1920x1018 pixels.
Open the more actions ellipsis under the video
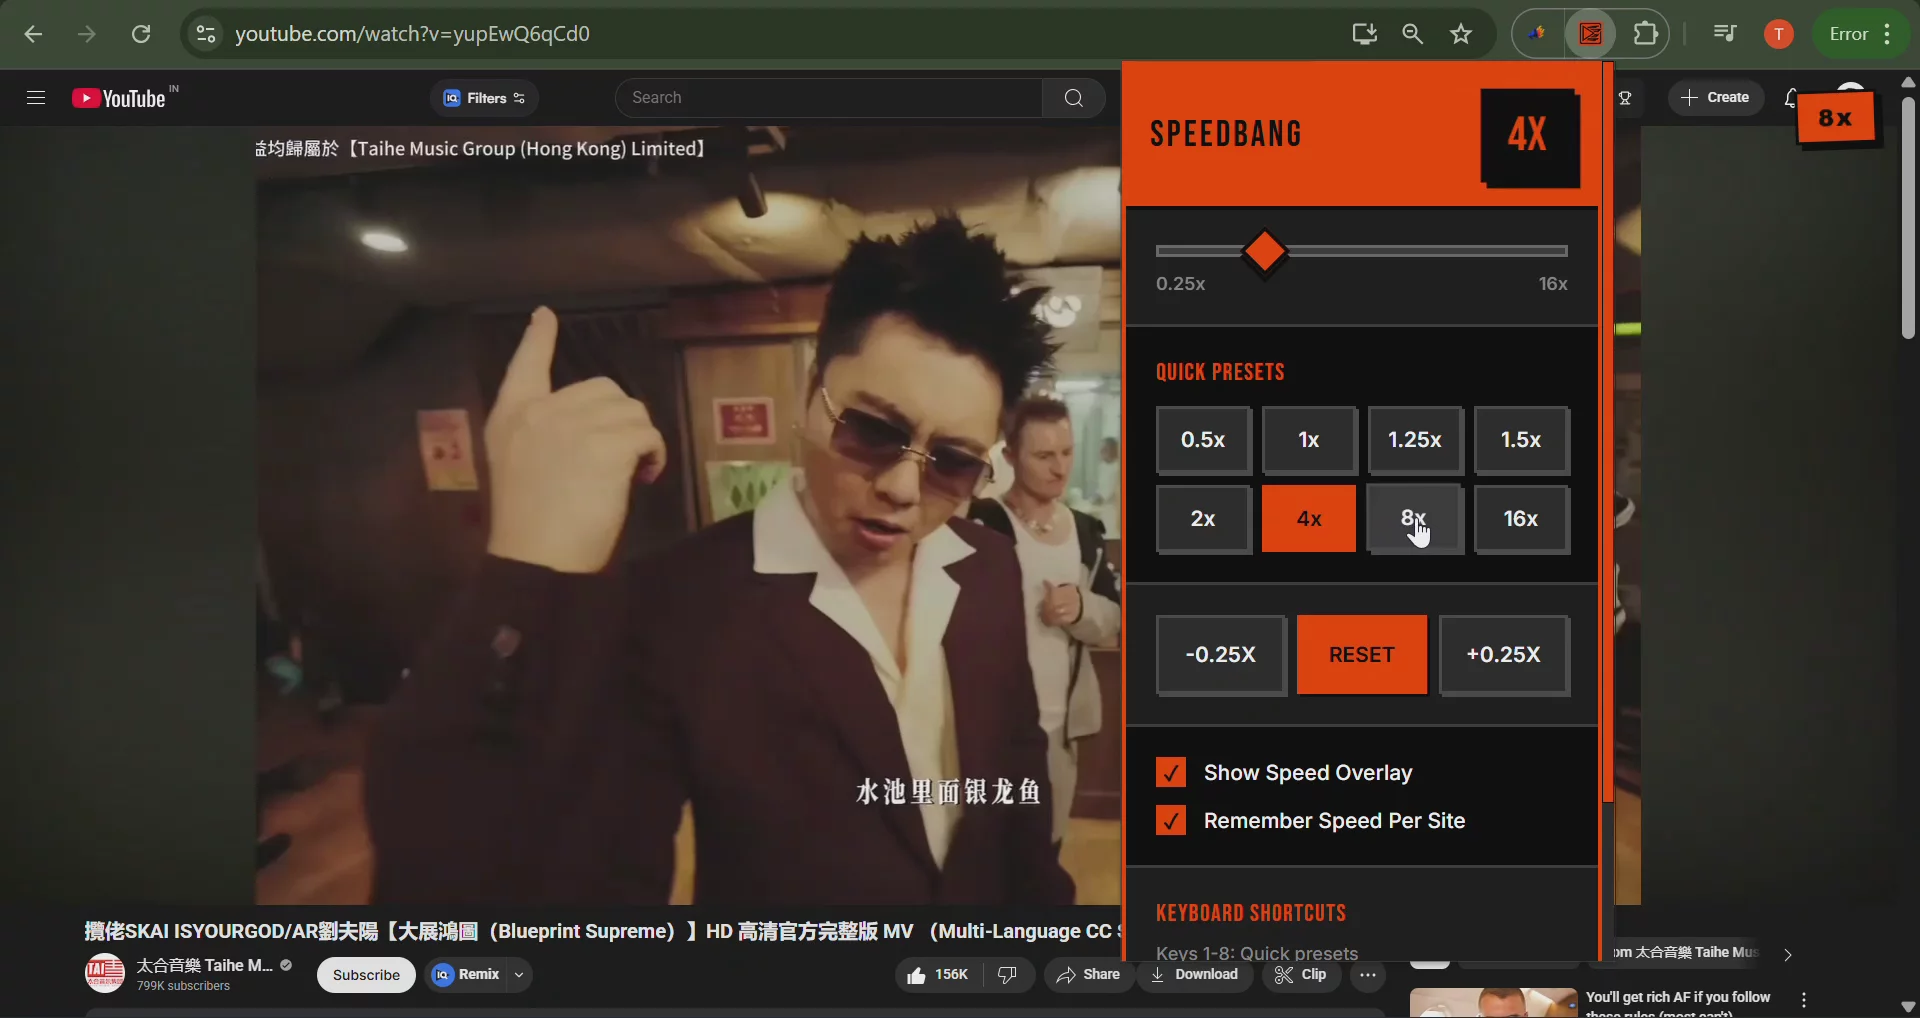tap(1368, 975)
